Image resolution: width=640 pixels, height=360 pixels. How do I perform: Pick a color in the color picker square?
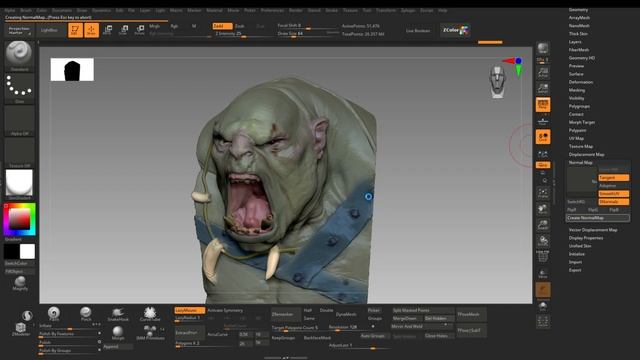click(20, 219)
